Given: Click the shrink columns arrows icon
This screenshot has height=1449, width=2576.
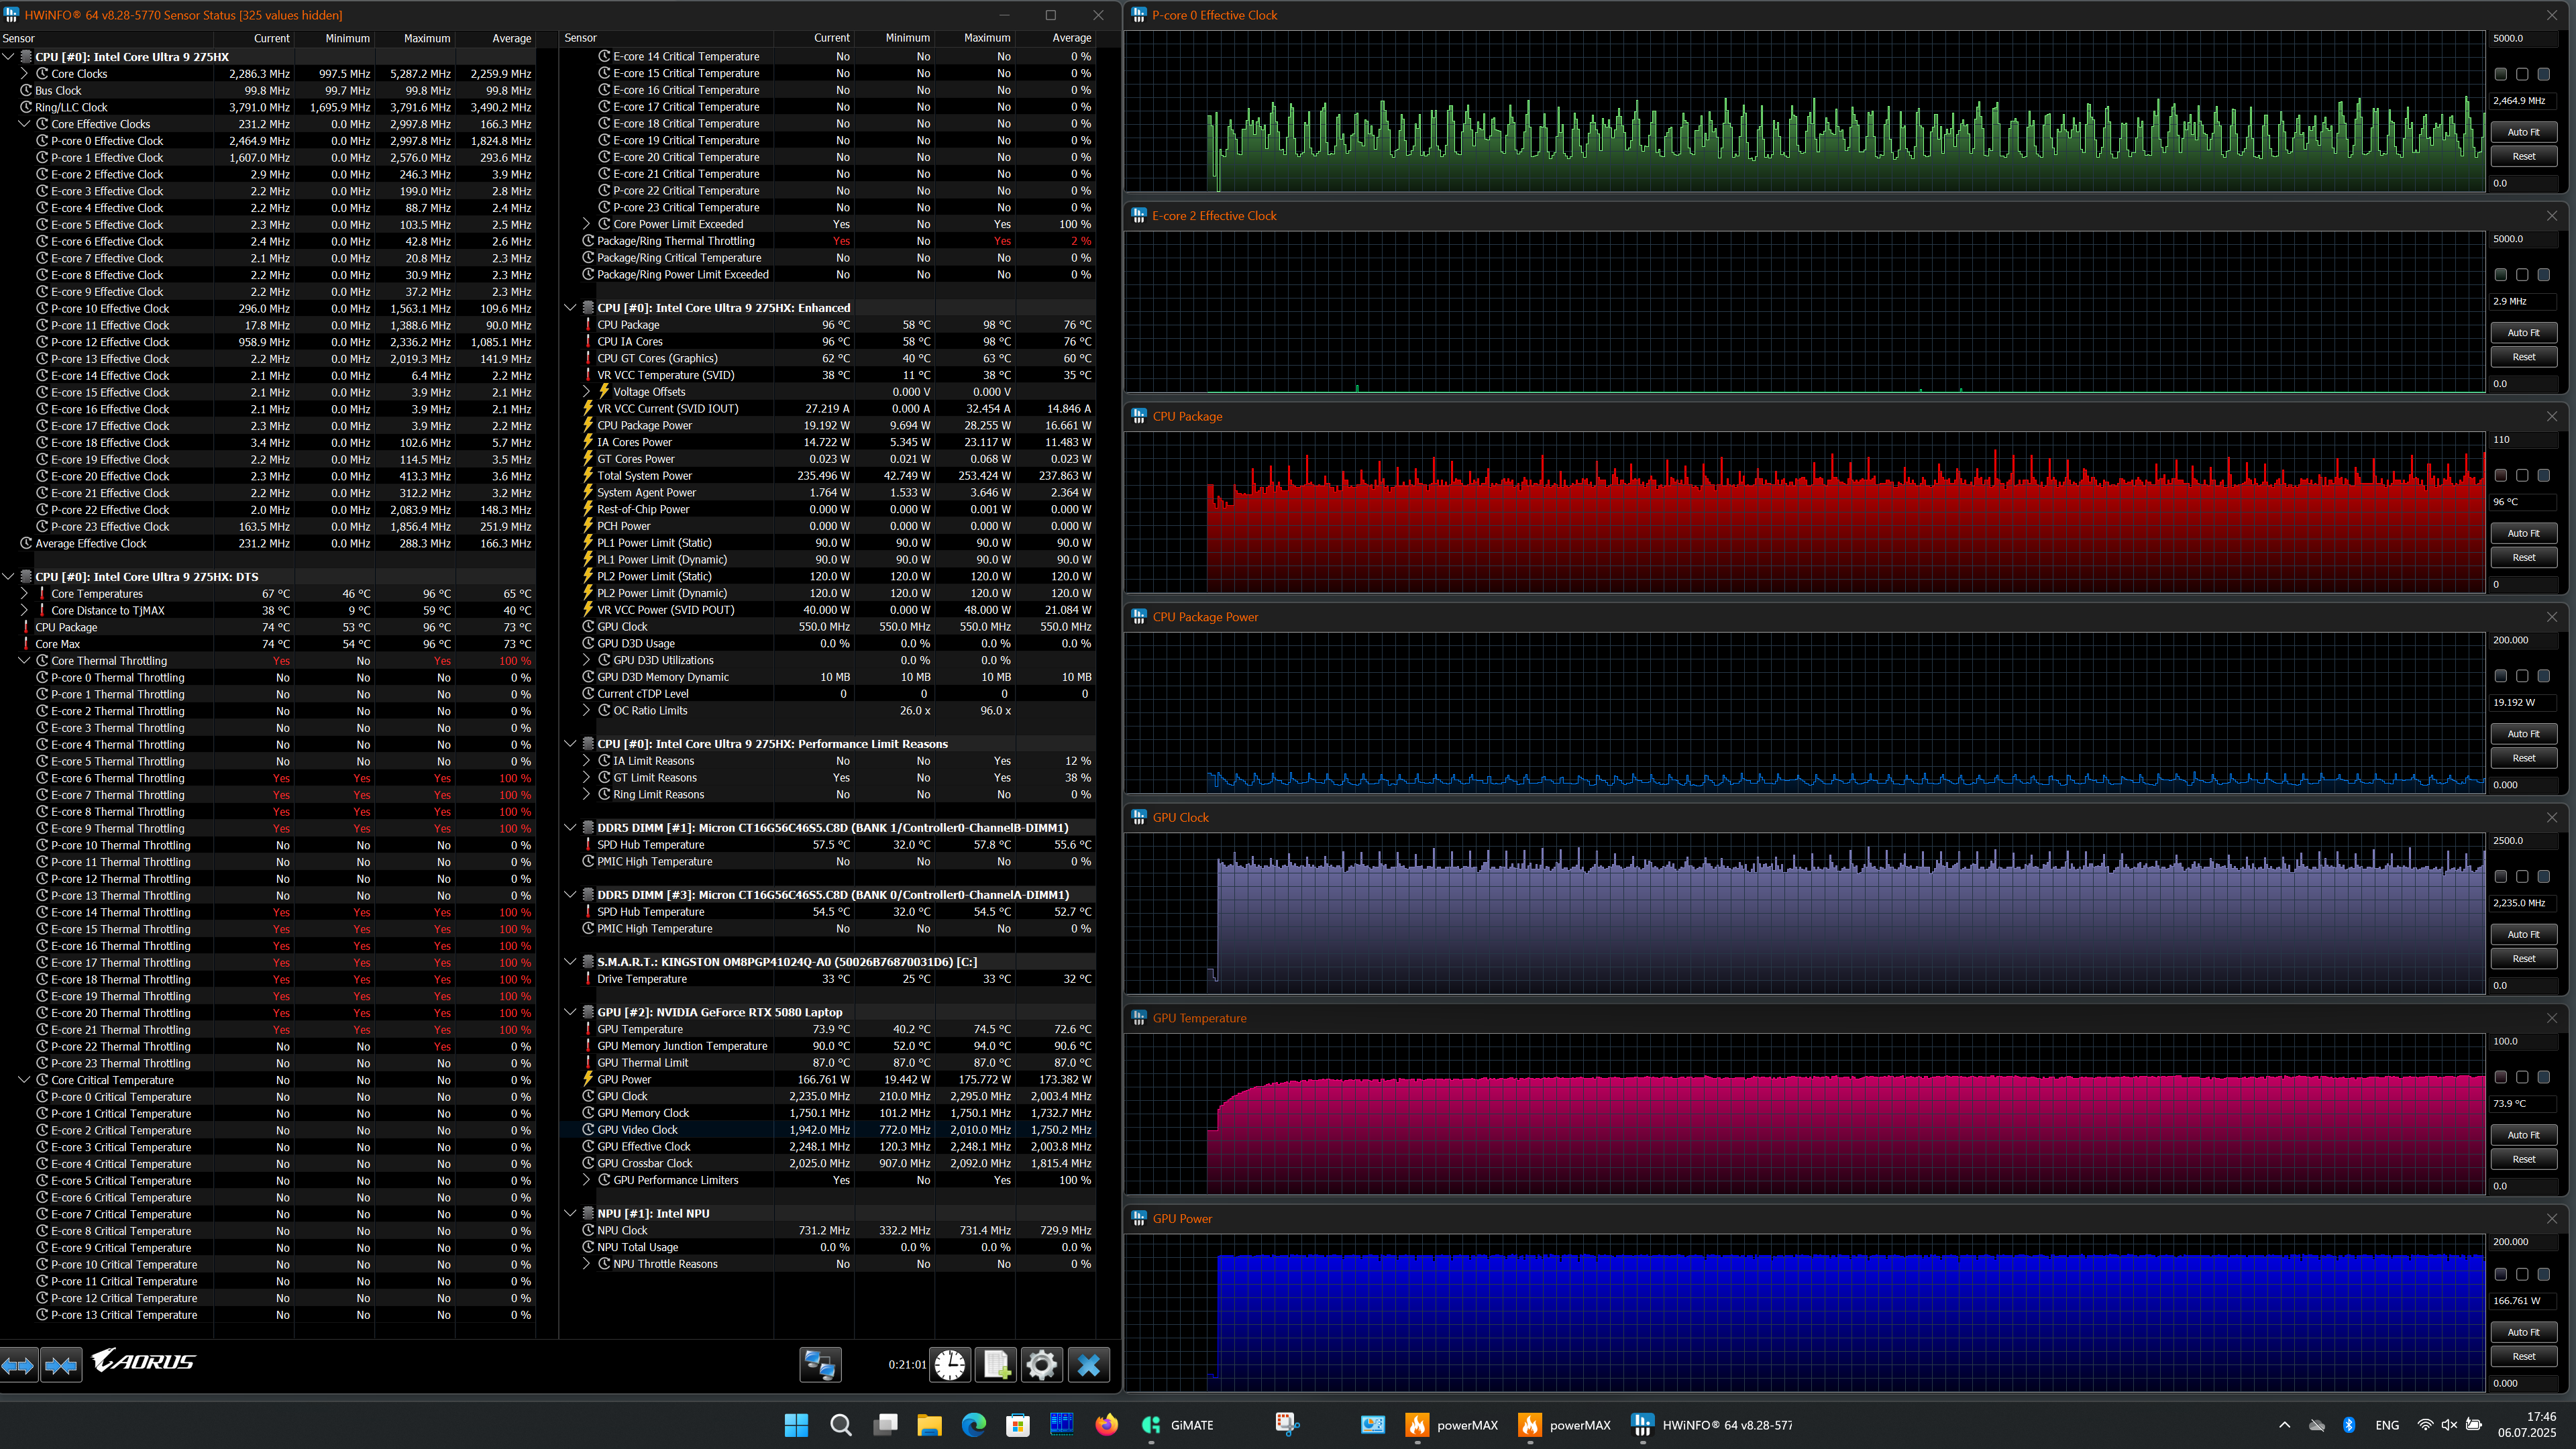Looking at the screenshot, I should pyautogui.click(x=61, y=1364).
